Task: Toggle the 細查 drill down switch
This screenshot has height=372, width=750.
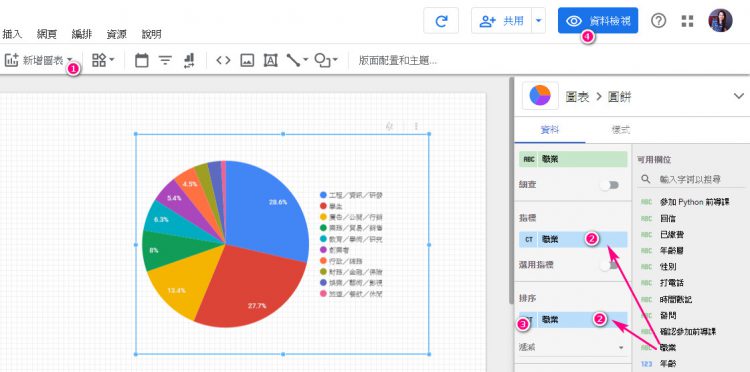Action: point(610,185)
